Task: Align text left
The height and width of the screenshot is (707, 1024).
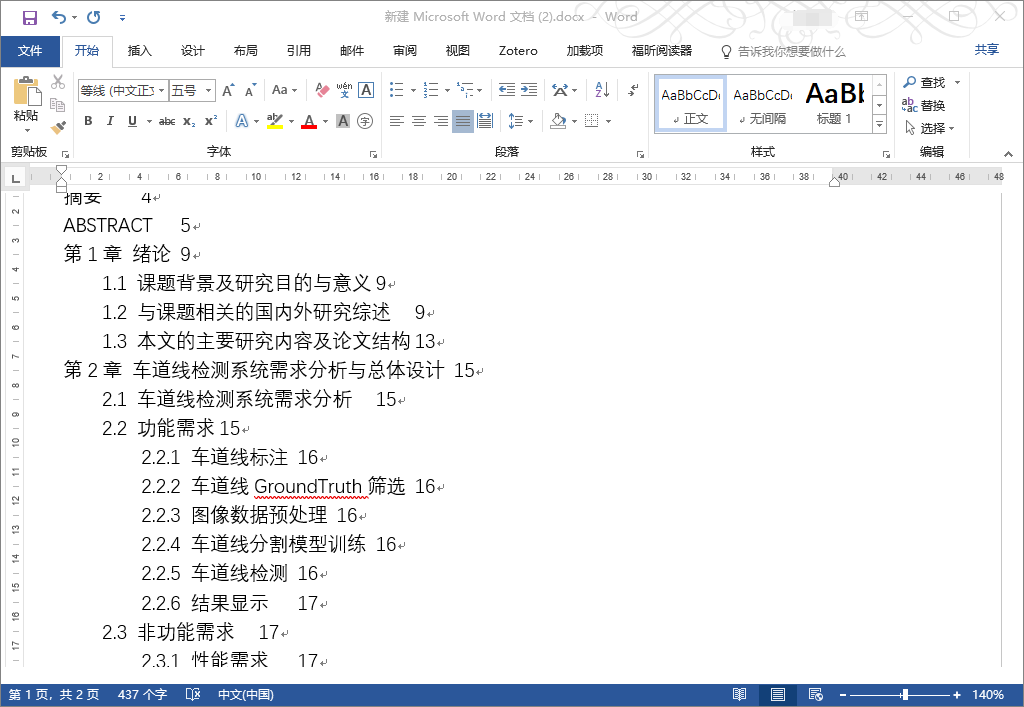Action: 396,121
